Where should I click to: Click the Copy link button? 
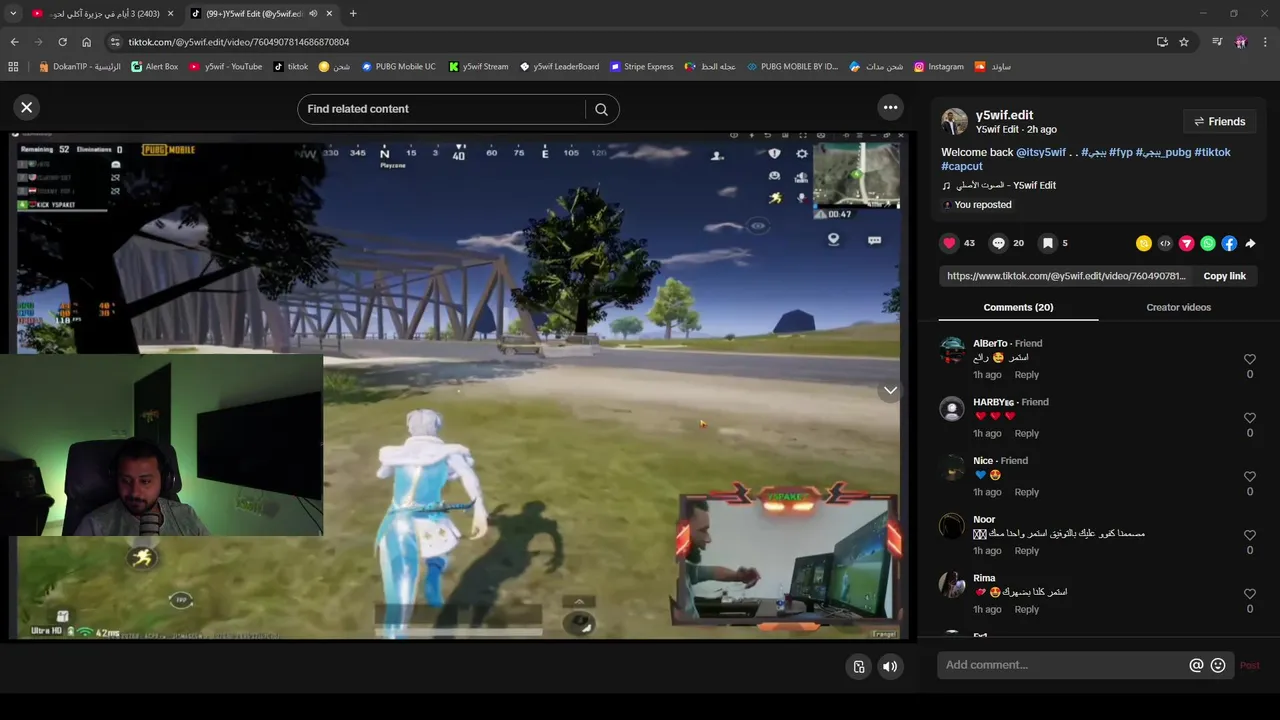pyautogui.click(x=1224, y=276)
